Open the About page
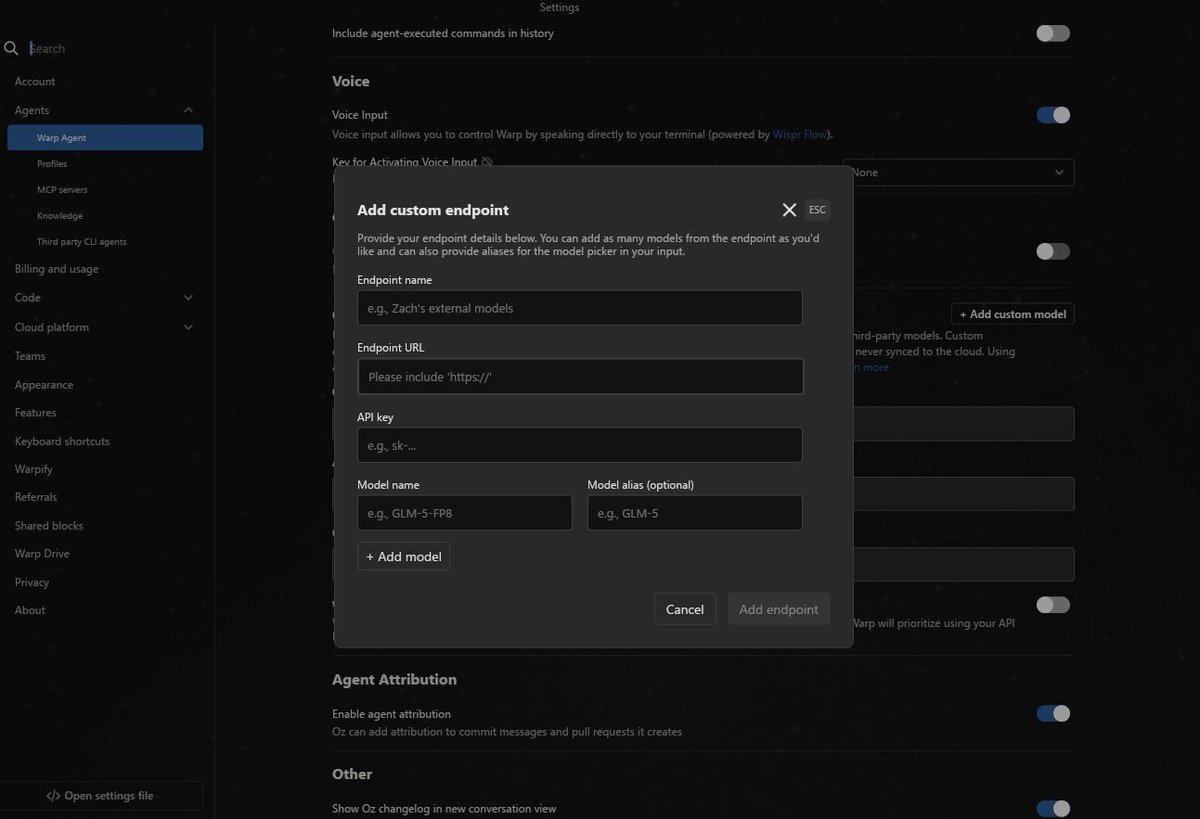 [x=30, y=610]
